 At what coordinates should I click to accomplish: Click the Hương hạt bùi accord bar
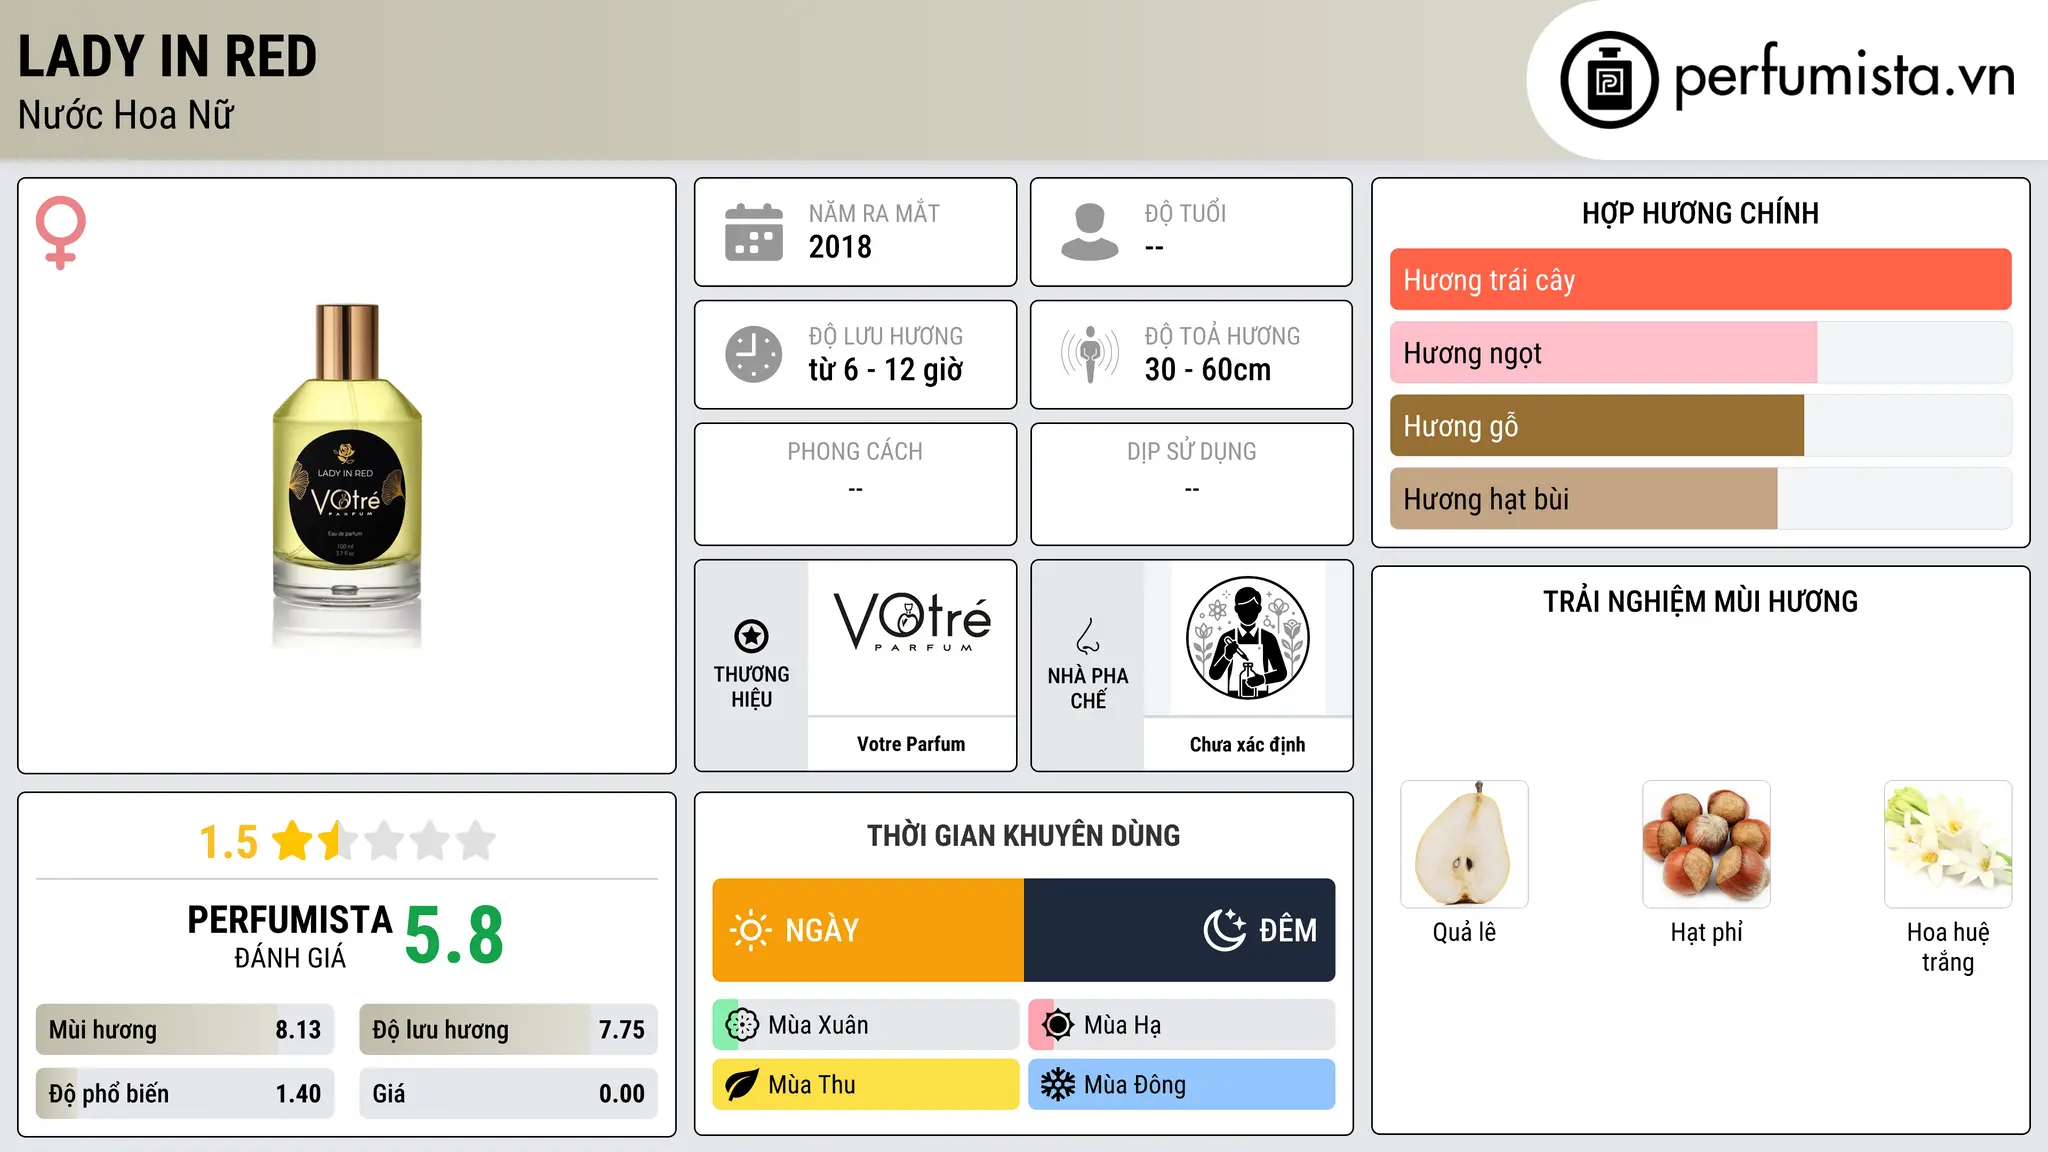click(x=1700, y=499)
